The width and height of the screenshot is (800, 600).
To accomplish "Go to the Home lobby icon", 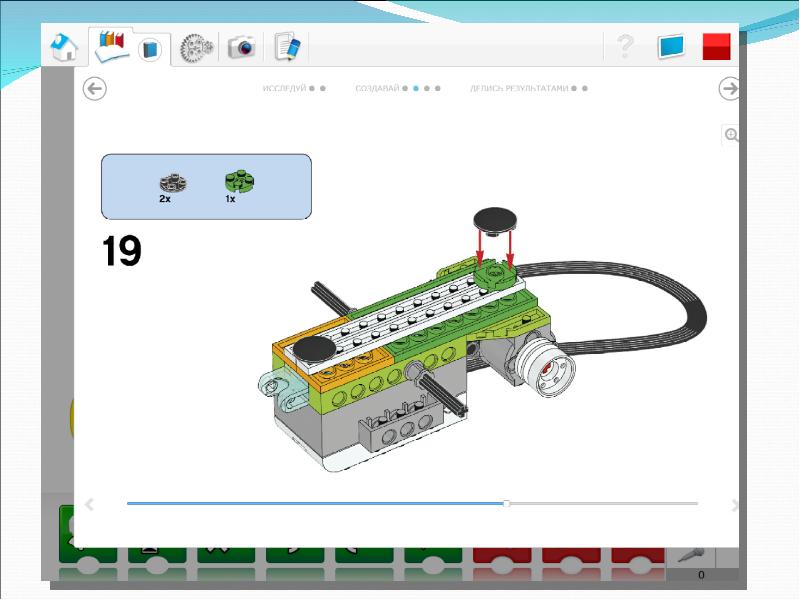I will pyautogui.click(x=64, y=47).
